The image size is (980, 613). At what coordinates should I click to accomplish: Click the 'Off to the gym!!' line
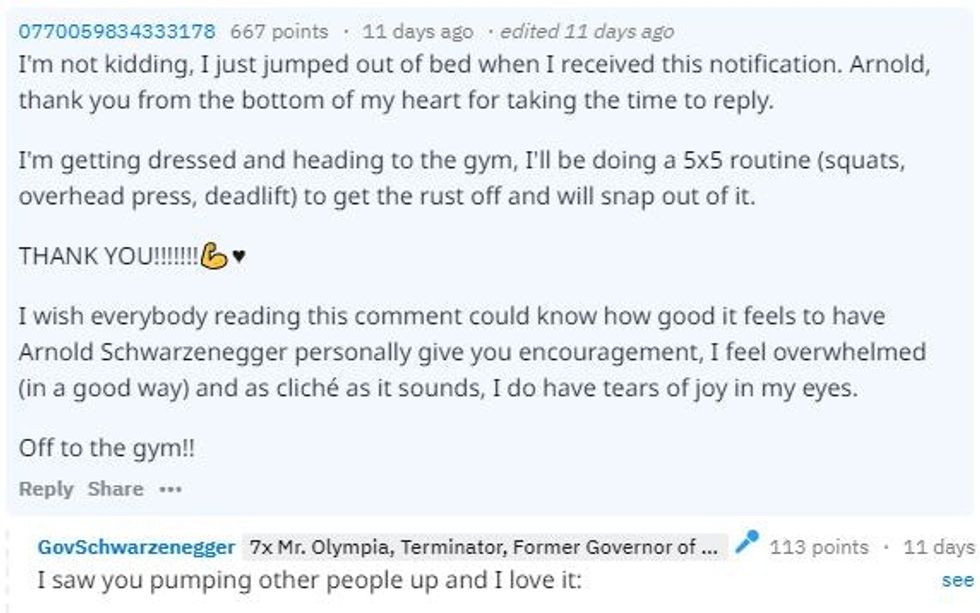107,448
